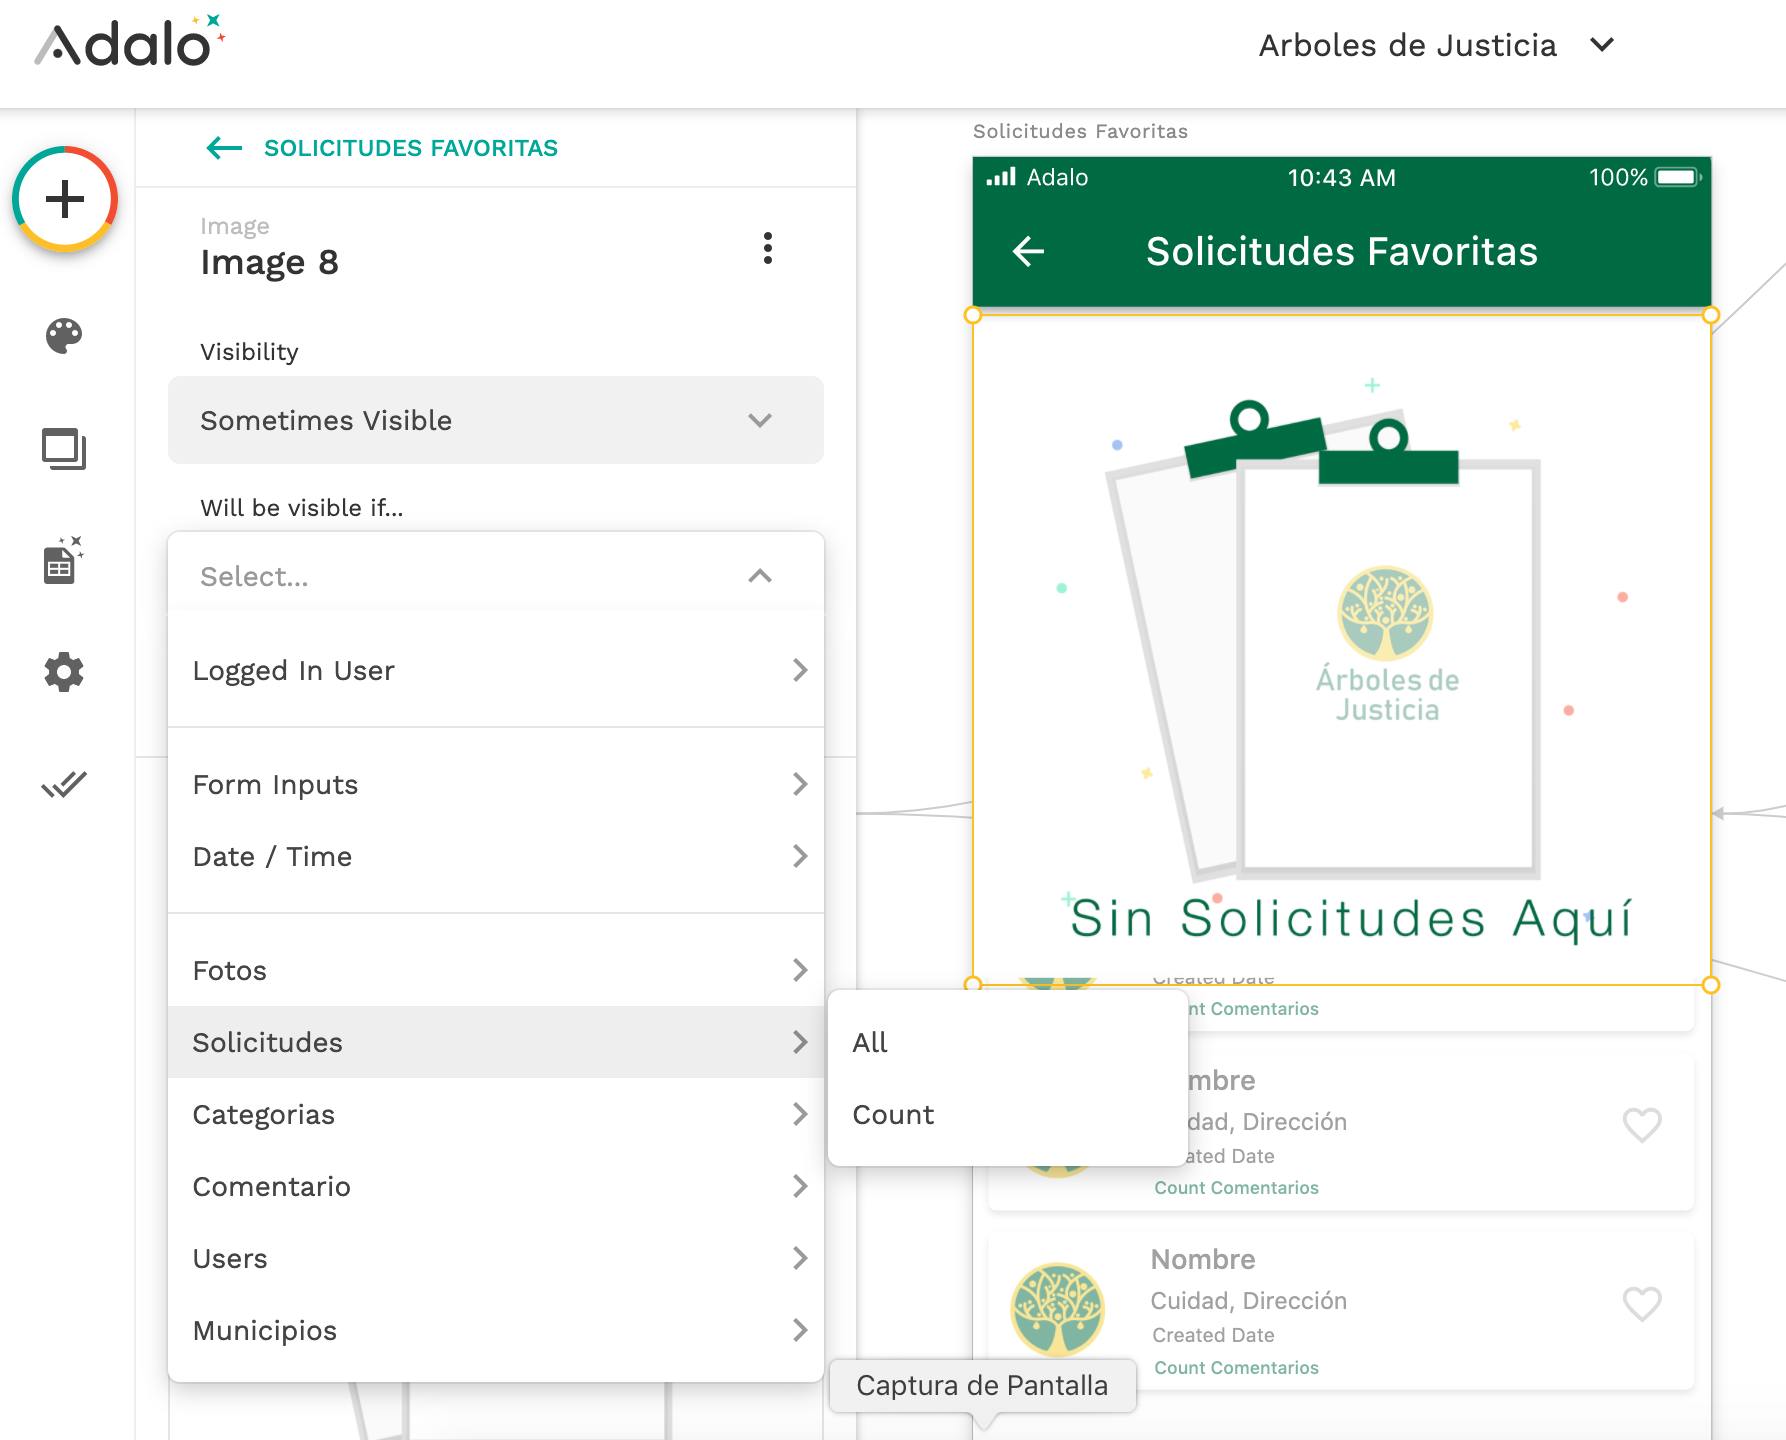
Task: Expand the Form Inputs option
Action: [496, 784]
